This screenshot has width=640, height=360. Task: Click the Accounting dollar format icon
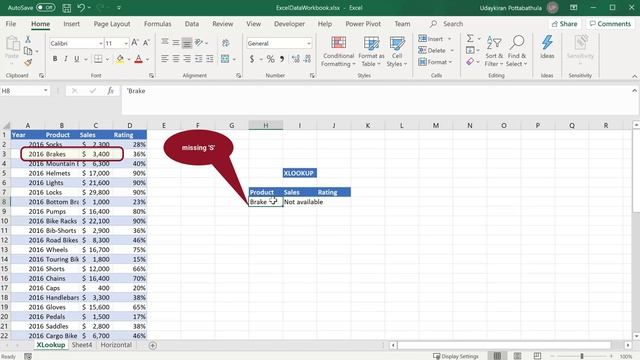(x=252, y=59)
